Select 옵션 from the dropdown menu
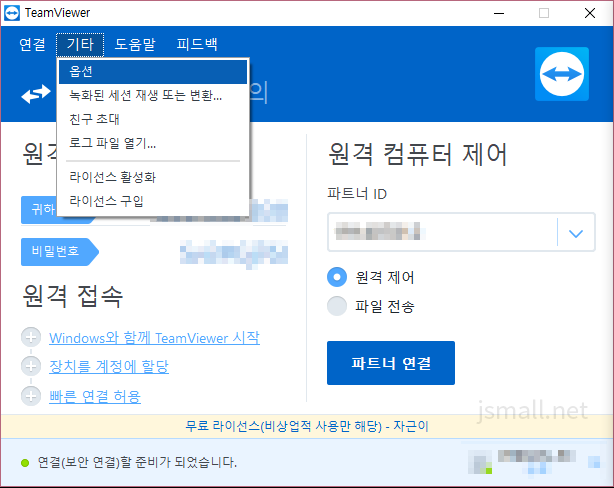The width and height of the screenshot is (614, 488). click(x=153, y=72)
